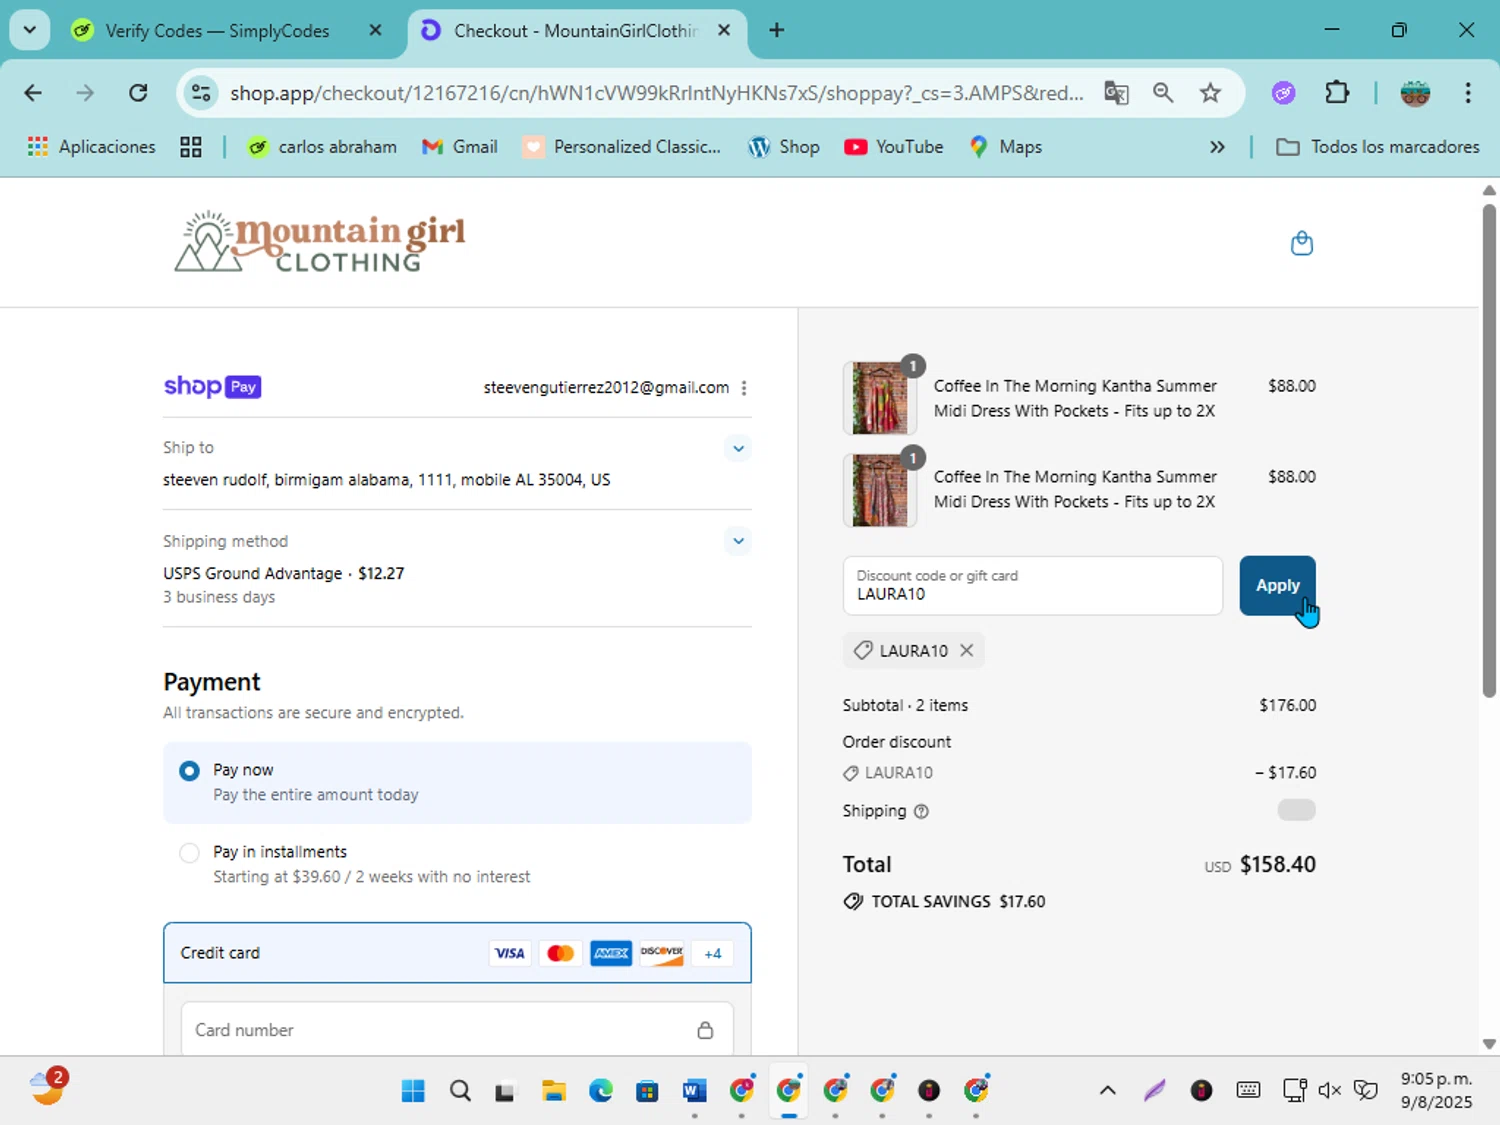
Task: Open Microsoft Edge from taskbar
Action: 600,1090
